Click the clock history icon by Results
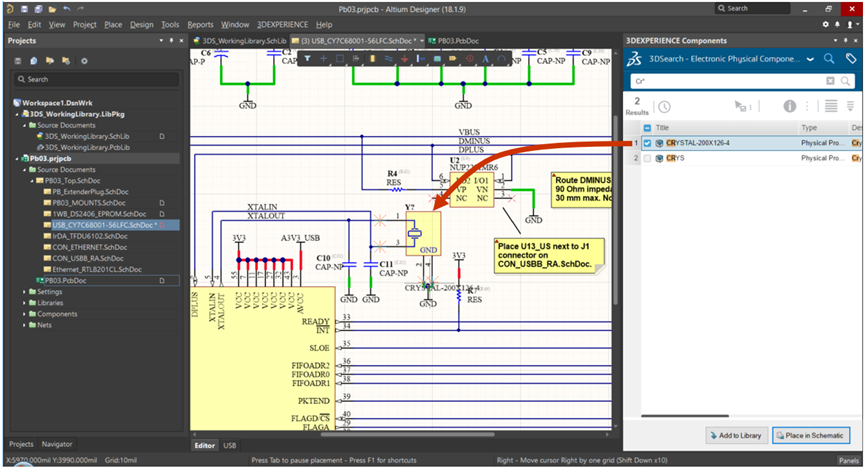This screenshot has width=865, height=468. point(664,107)
